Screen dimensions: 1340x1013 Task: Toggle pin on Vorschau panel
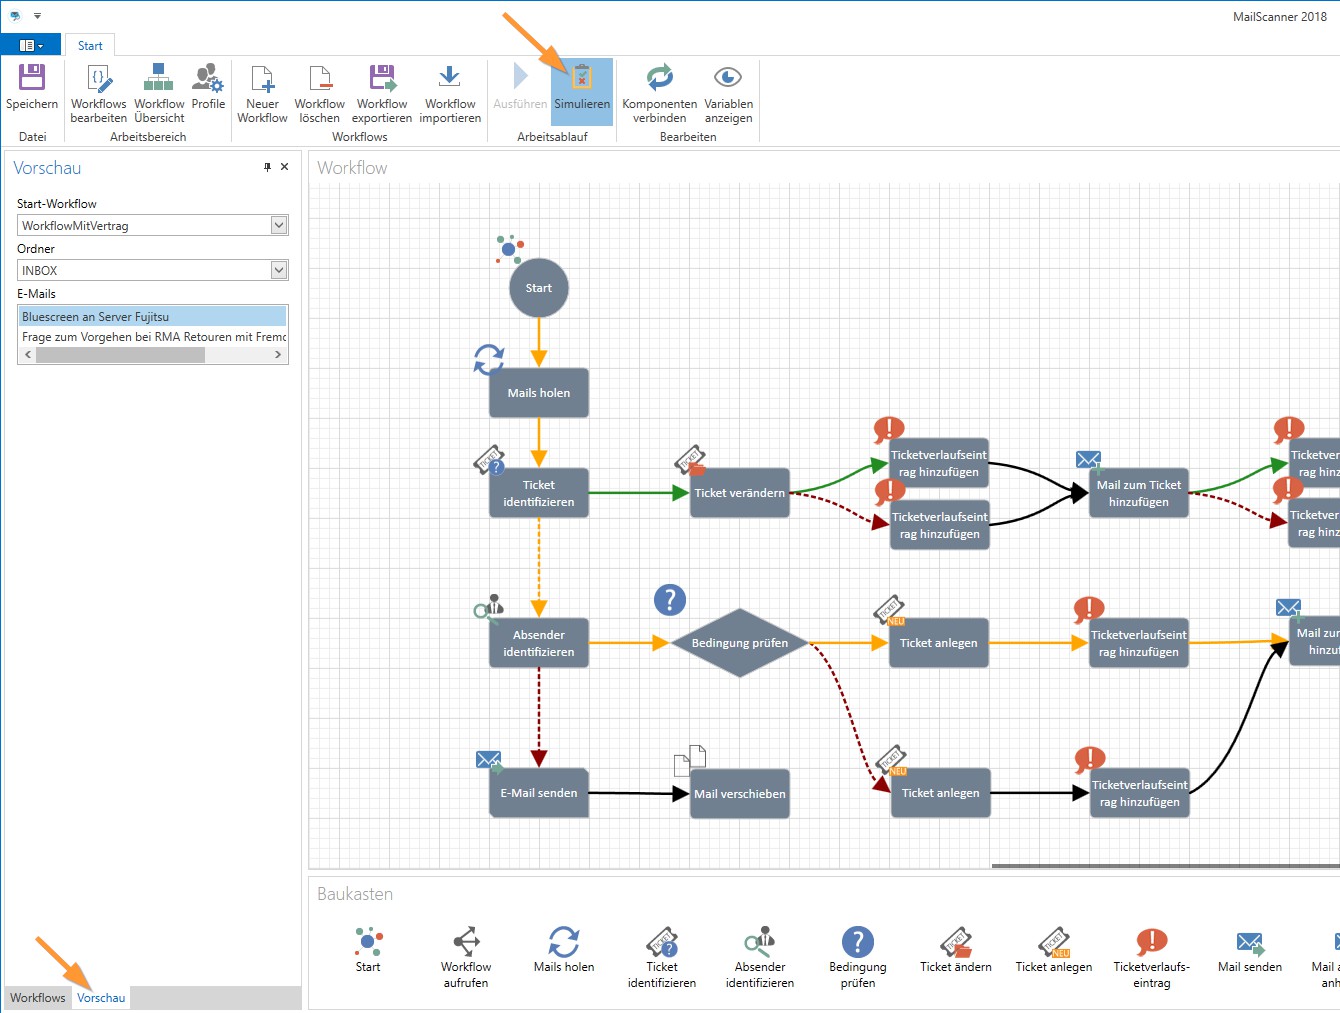point(267,167)
